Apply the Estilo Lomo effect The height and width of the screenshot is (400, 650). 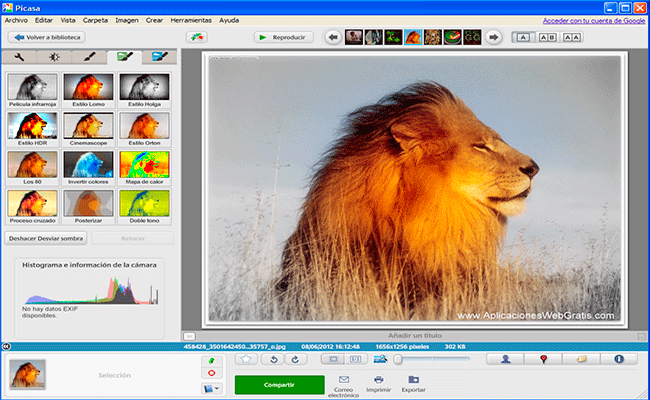(x=88, y=90)
